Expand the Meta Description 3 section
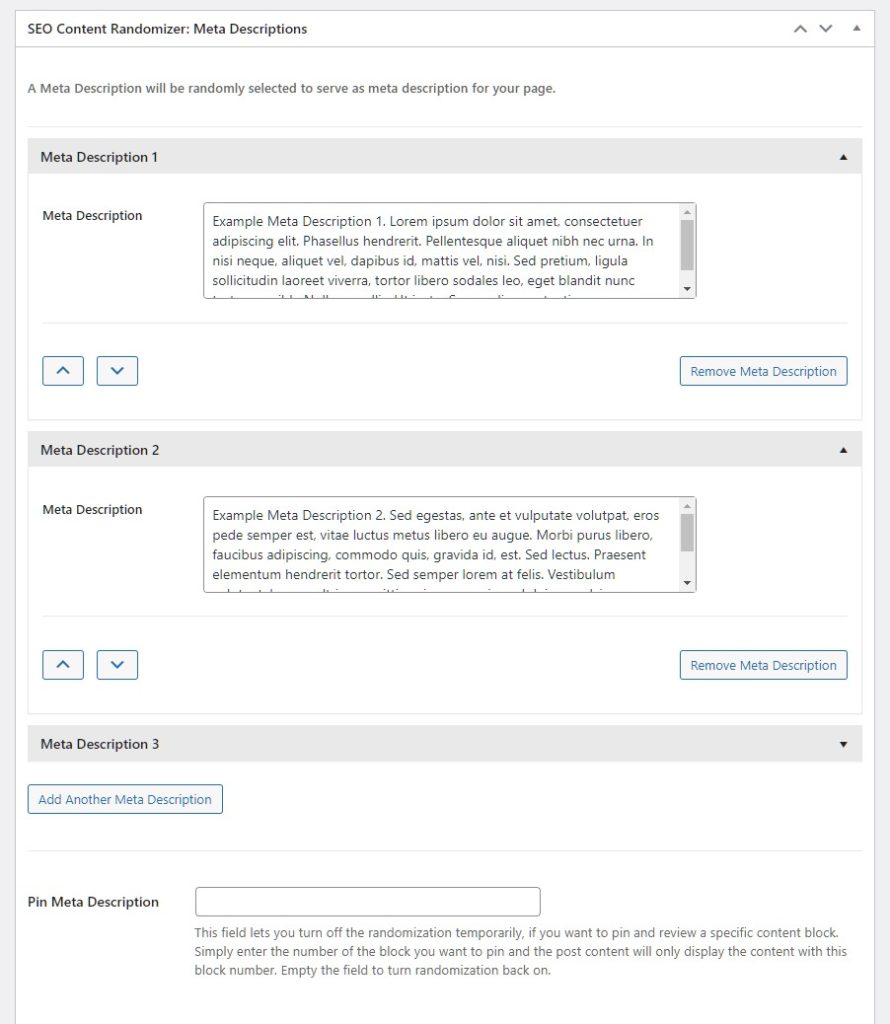The image size is (890, 1024). point(841,744)
